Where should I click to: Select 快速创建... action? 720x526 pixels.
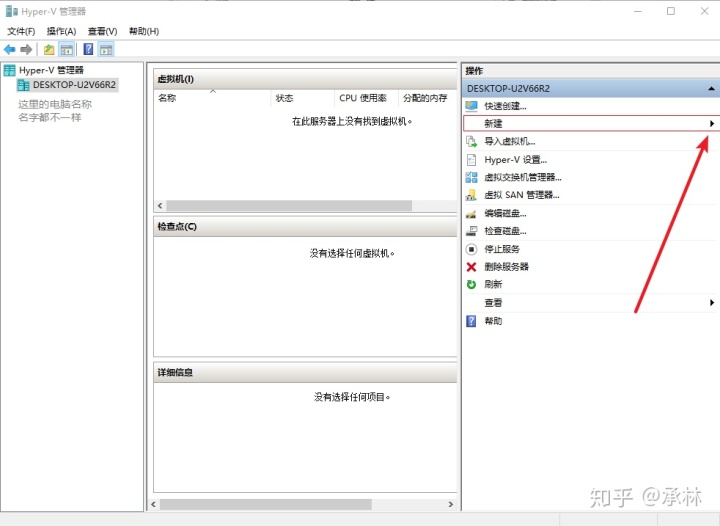pos(505,106)
